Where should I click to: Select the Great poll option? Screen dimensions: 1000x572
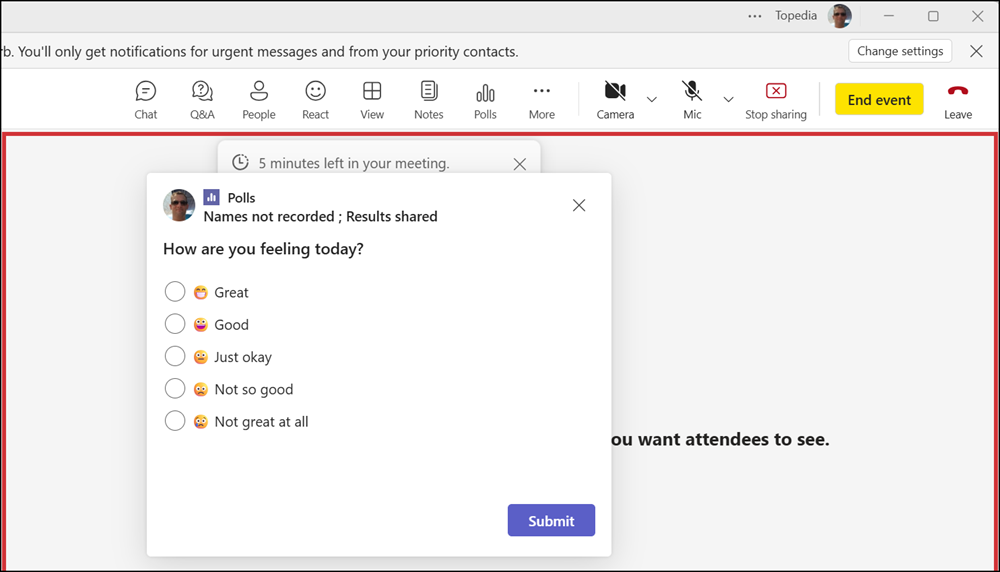tap(175, 292)
